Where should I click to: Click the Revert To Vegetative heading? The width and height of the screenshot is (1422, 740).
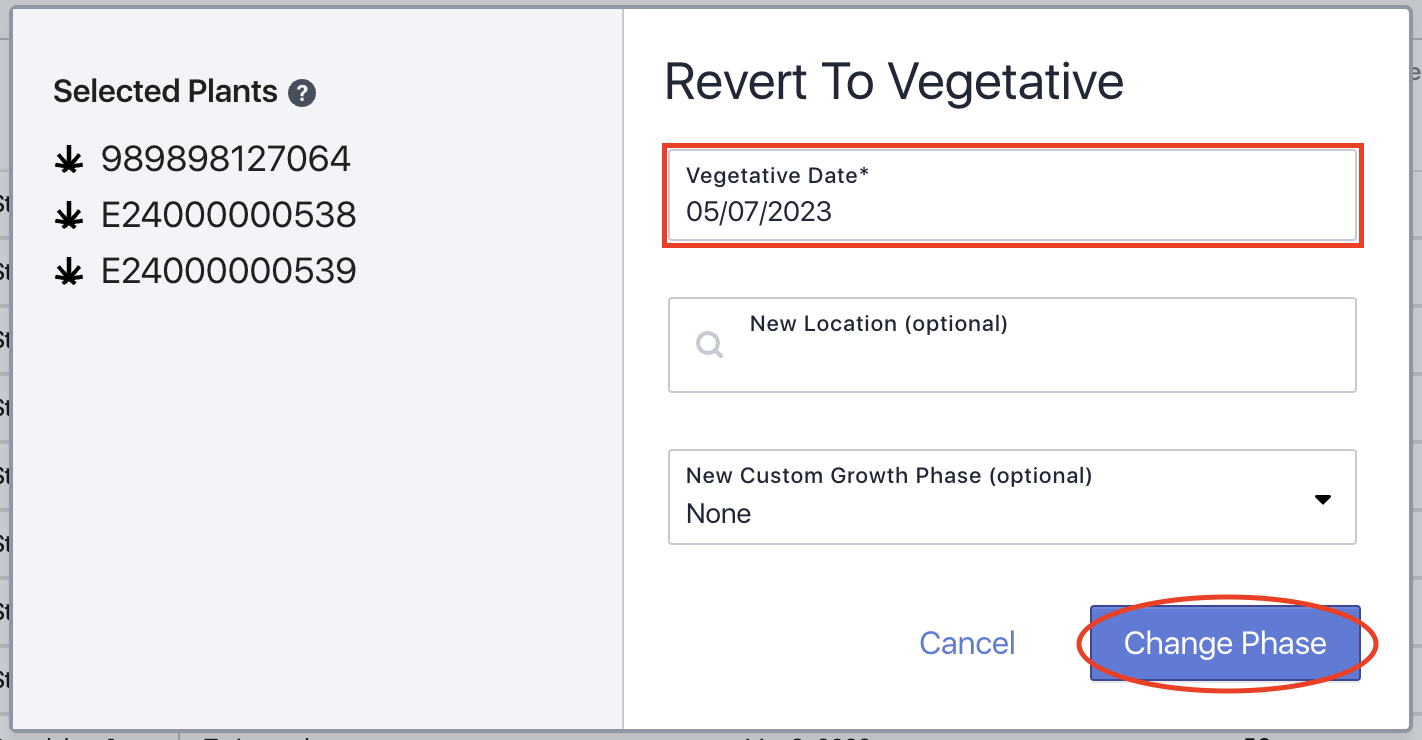coord(894,82)
